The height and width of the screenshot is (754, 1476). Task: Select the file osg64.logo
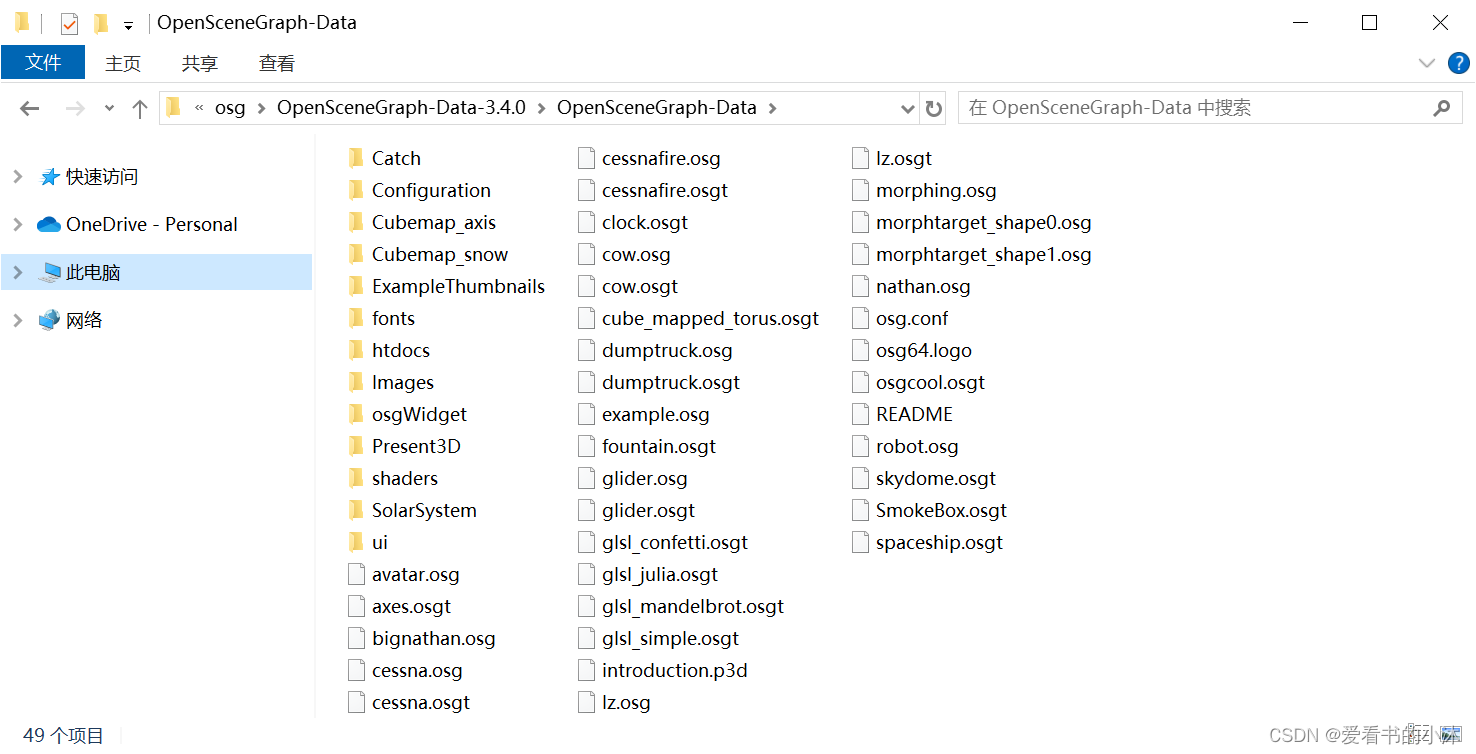coord(924,350)
